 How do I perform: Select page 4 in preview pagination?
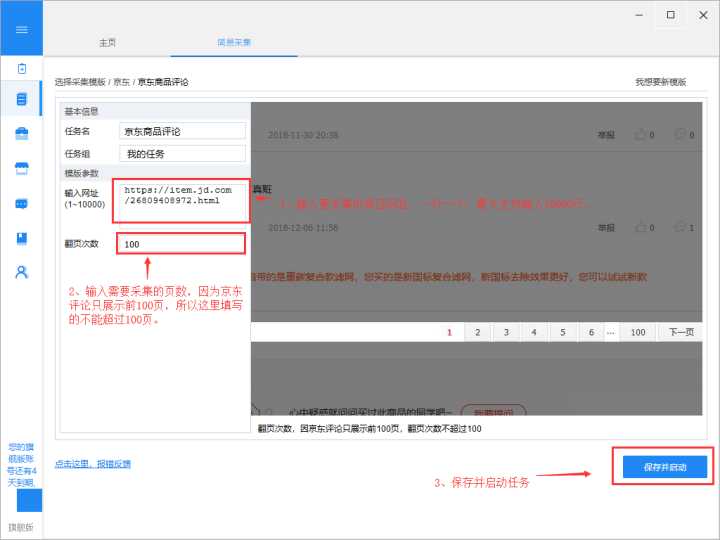coord(534,332)
